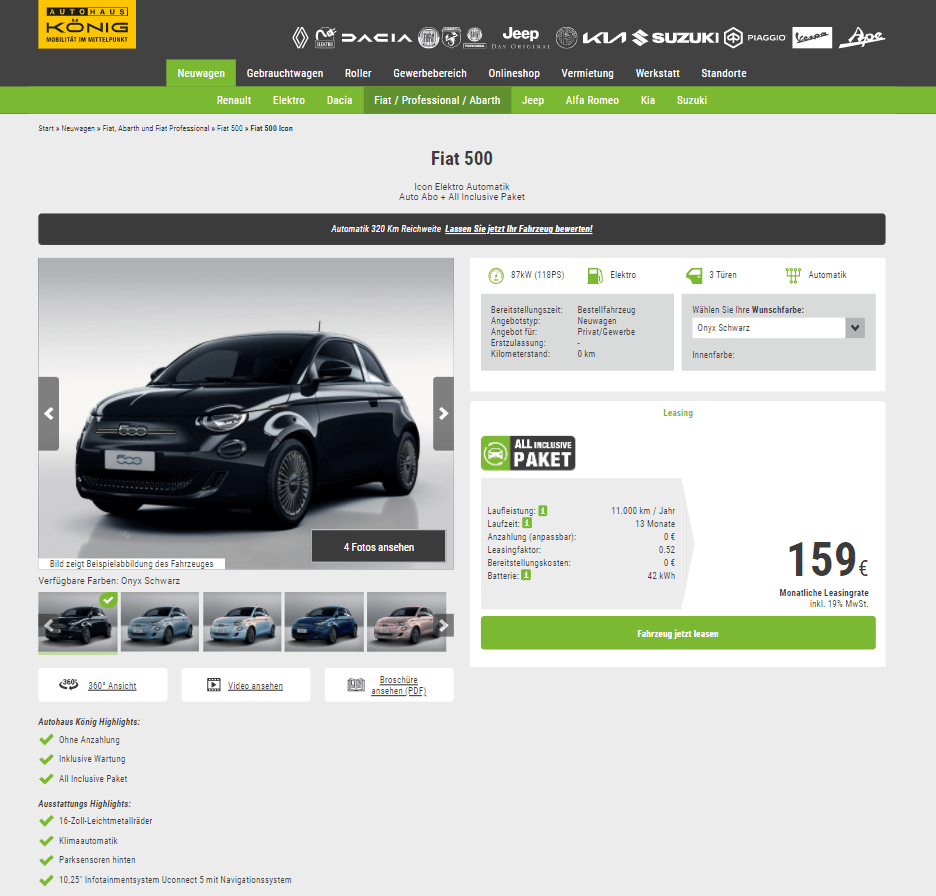
Task: Open the Neuwagen main menu tab
Action: pyautogui.click(x=201, y=73)
